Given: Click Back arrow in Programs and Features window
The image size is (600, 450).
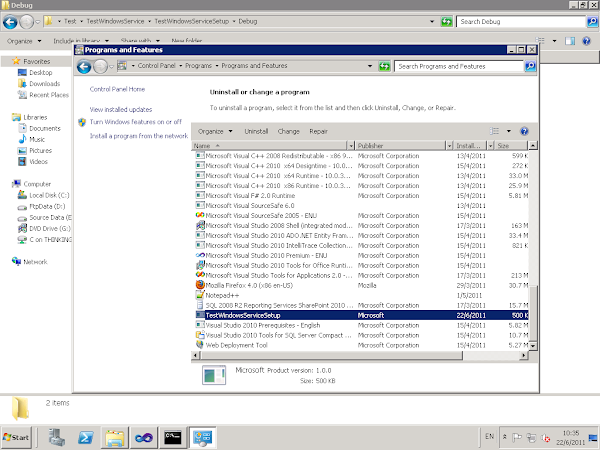Looking at the screenshot, I should tap(84, 67).
